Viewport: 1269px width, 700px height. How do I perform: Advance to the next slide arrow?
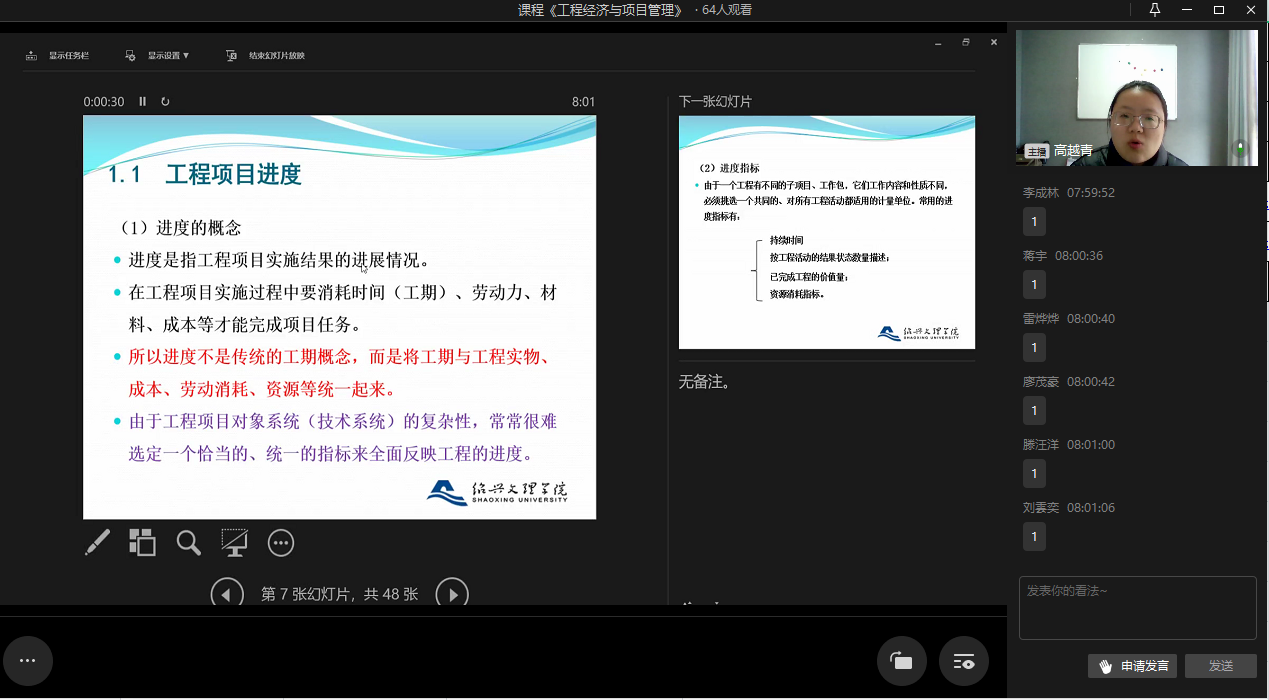tap(452, 594)
